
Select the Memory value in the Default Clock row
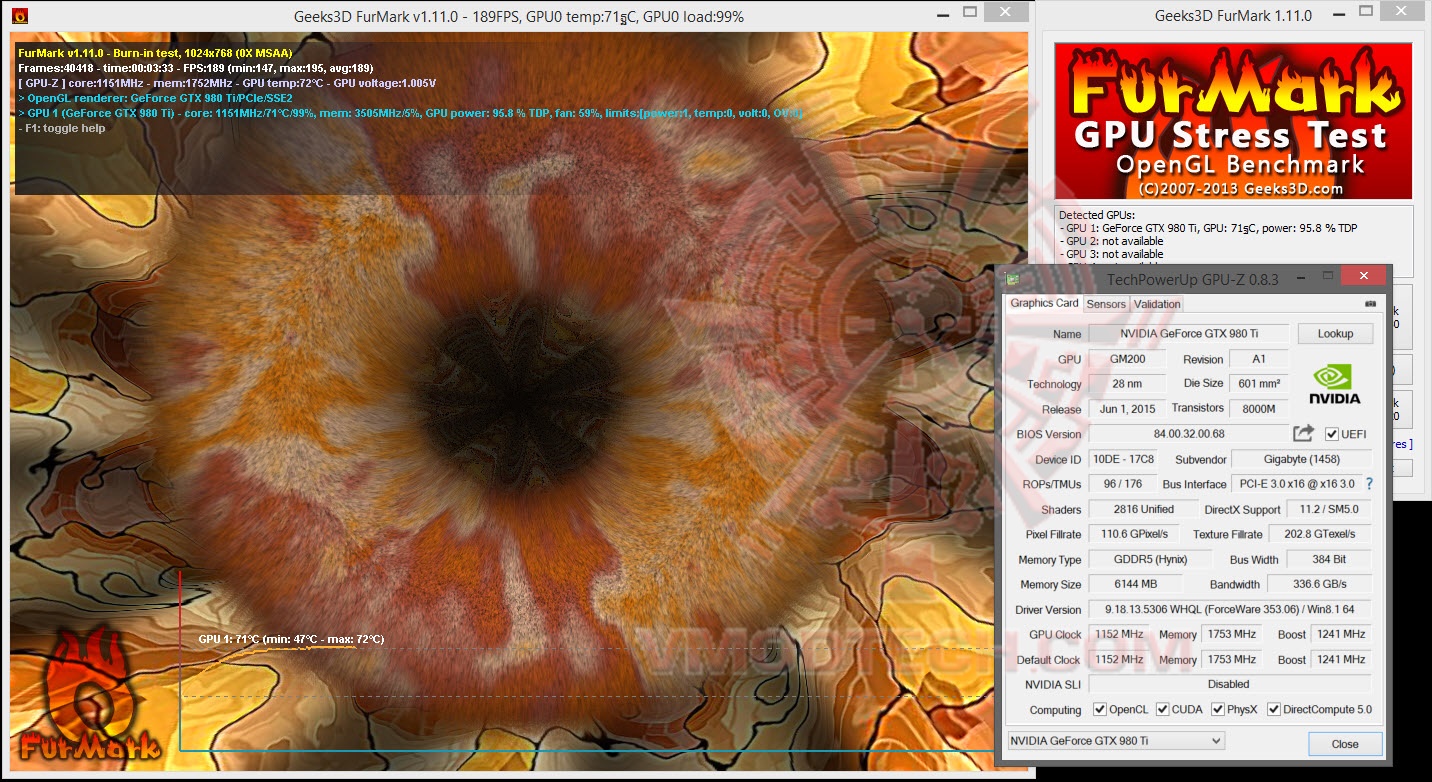tap(1231, 659)
